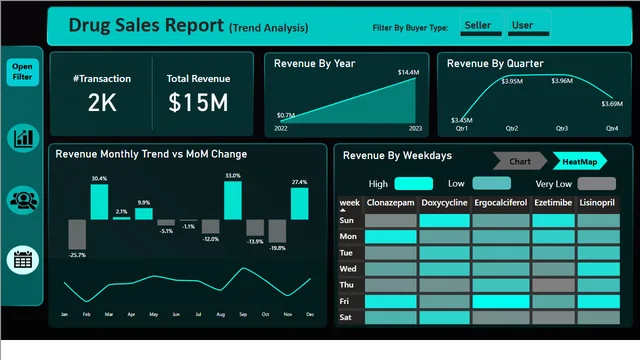Screen dimensions: 640x360
Task: Open the customer analysis page icon
Action: point(23,200)
